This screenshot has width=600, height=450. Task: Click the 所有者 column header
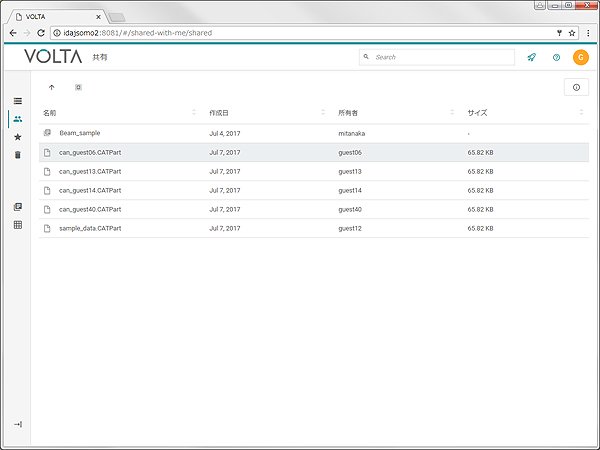(x=348, y=113)
